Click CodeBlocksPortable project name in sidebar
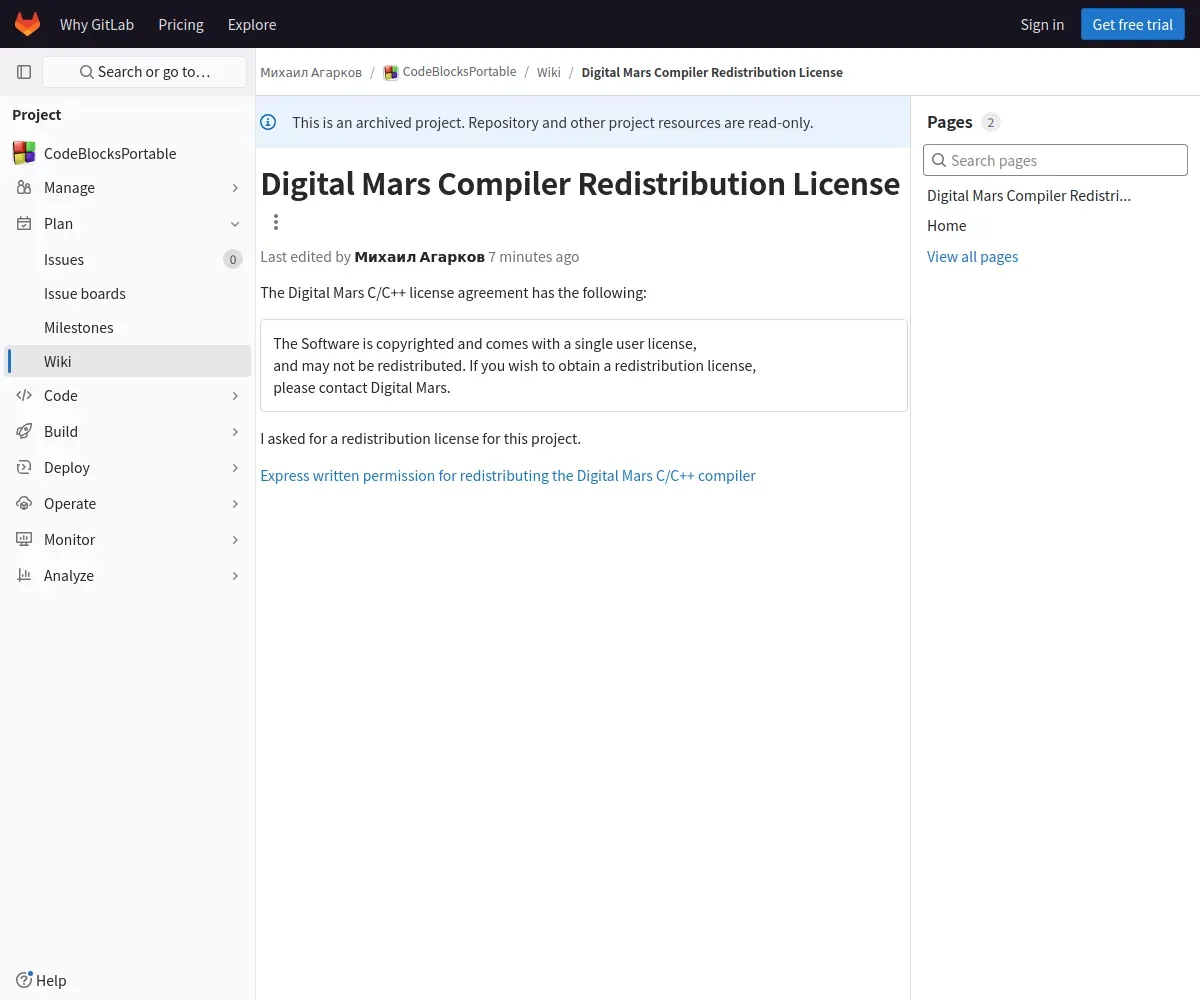The image size is (1200, 1000). click(110, 153)
